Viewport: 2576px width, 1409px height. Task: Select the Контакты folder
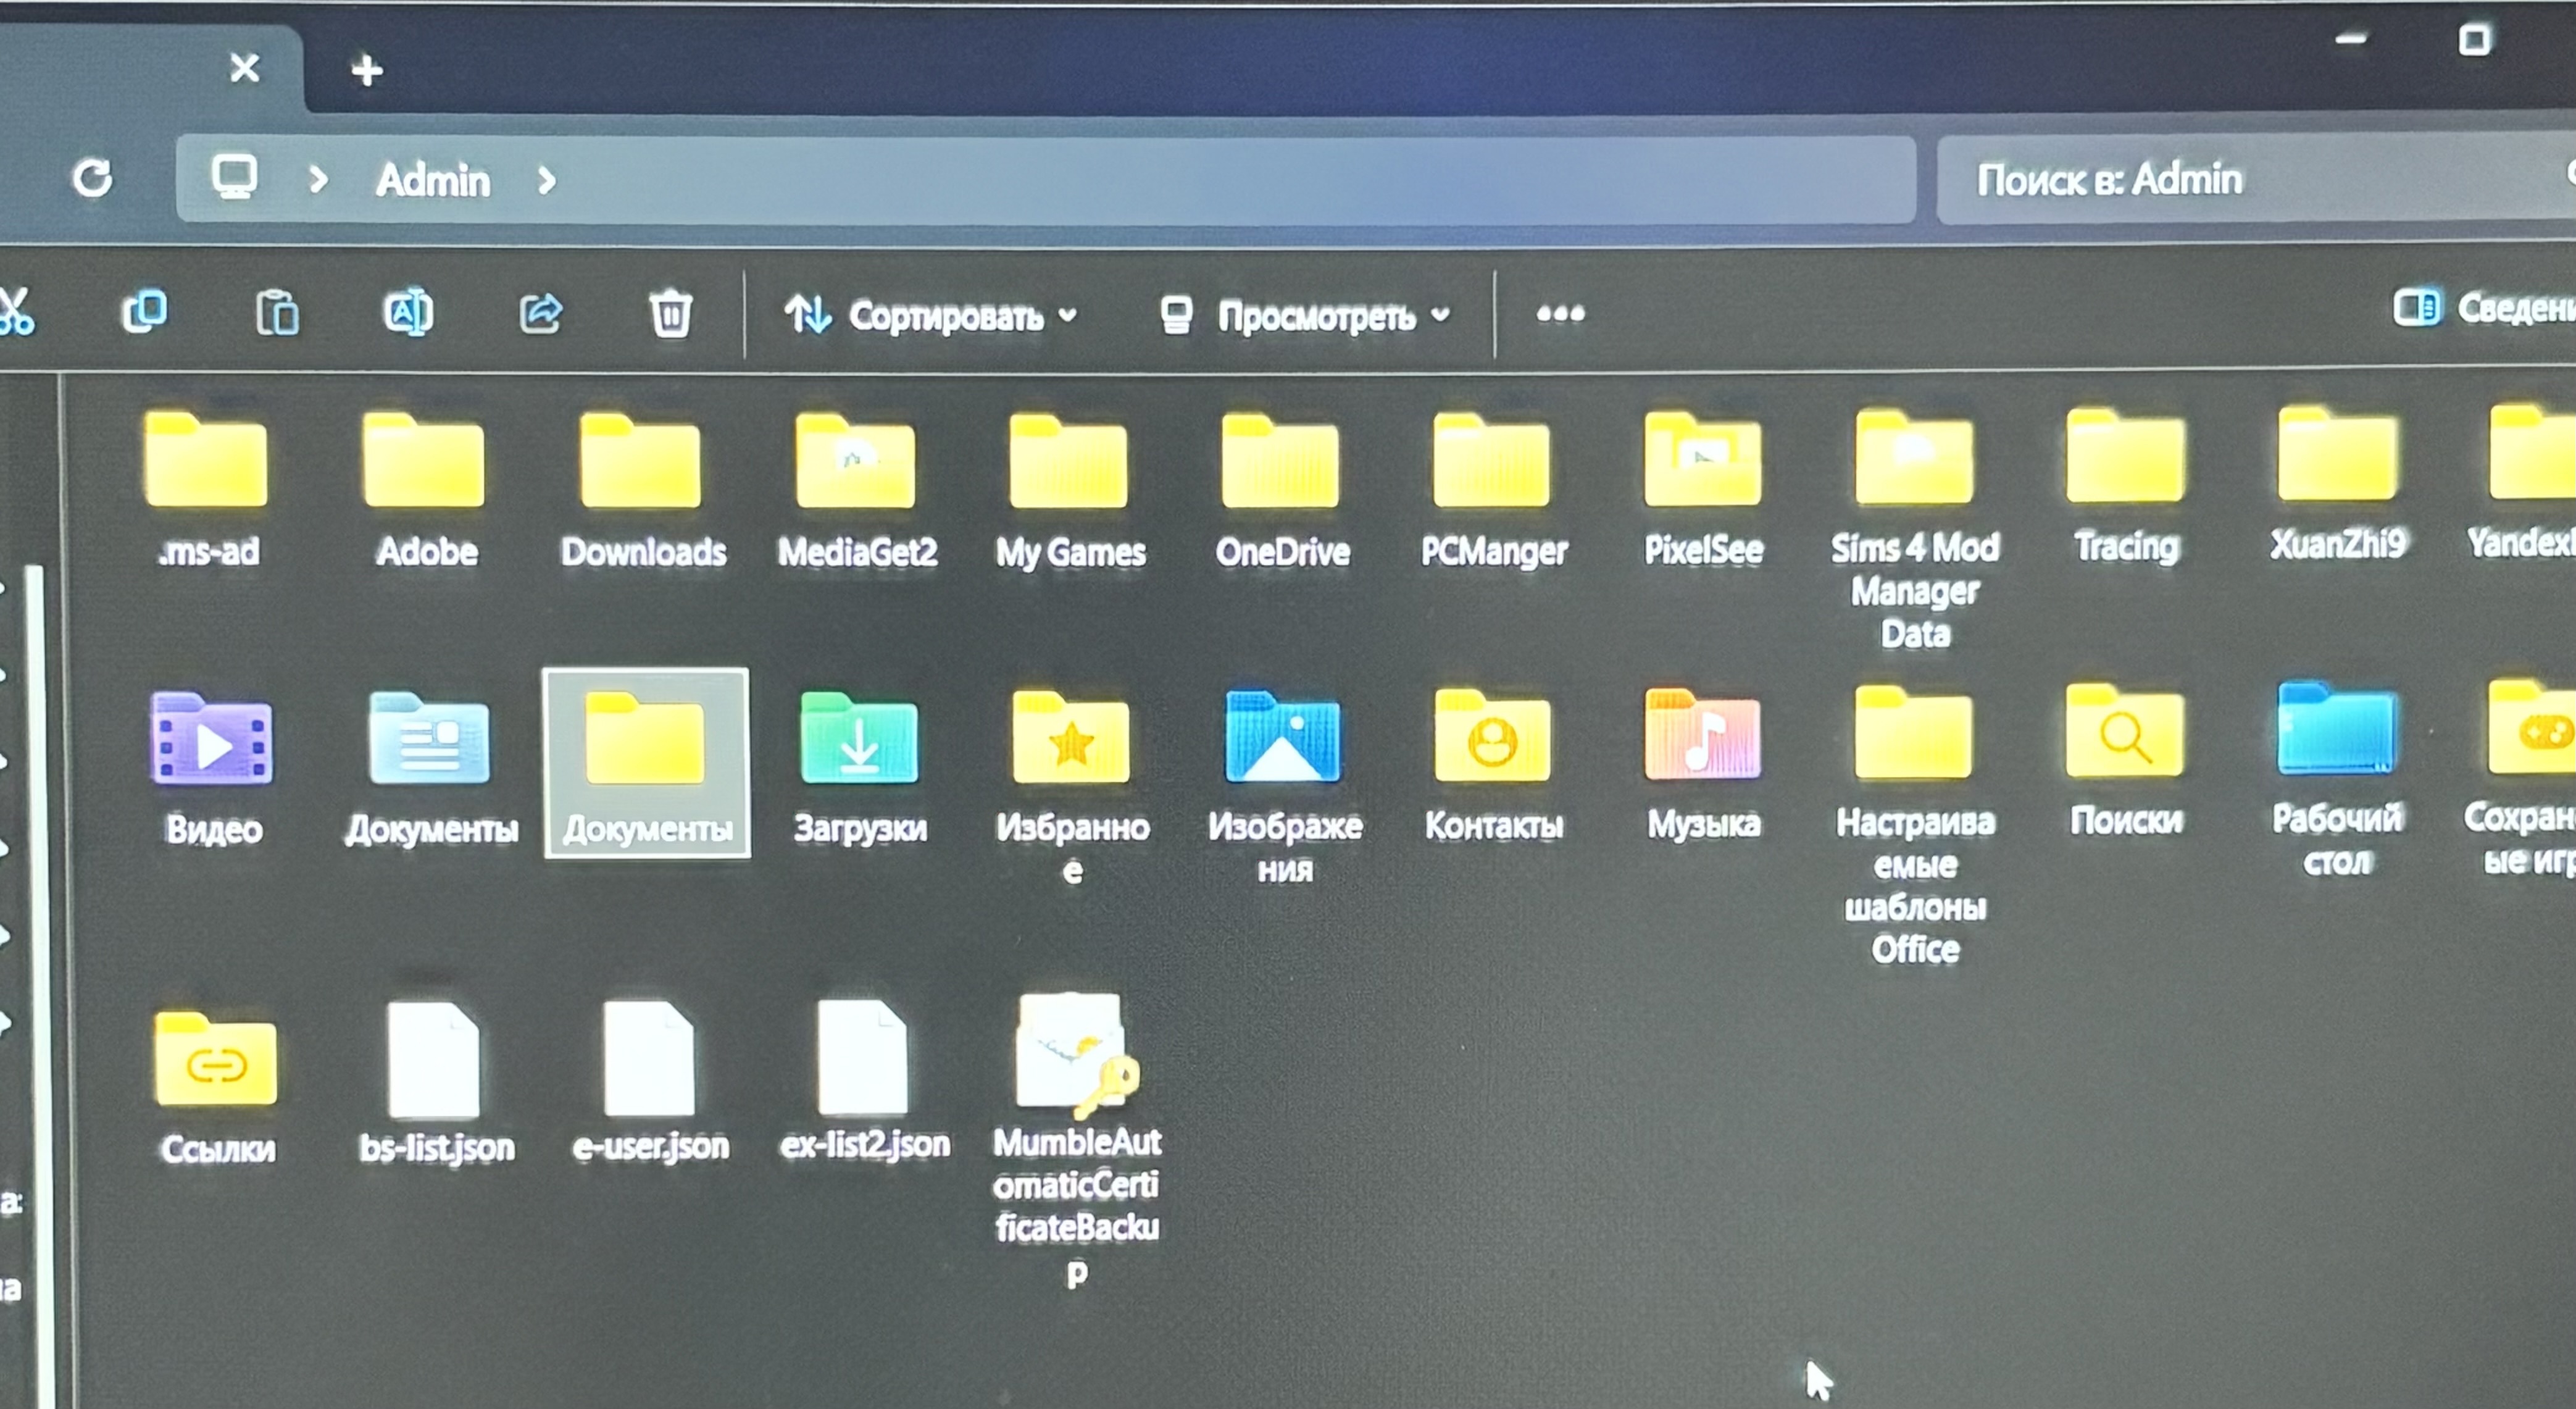1494,766
